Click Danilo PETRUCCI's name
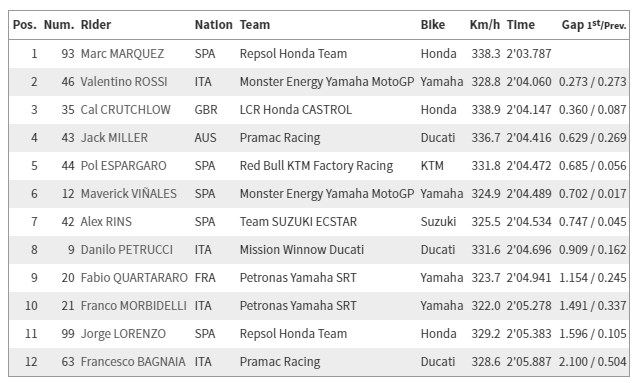This screenshot has width=638, height=383. point(127,250)
